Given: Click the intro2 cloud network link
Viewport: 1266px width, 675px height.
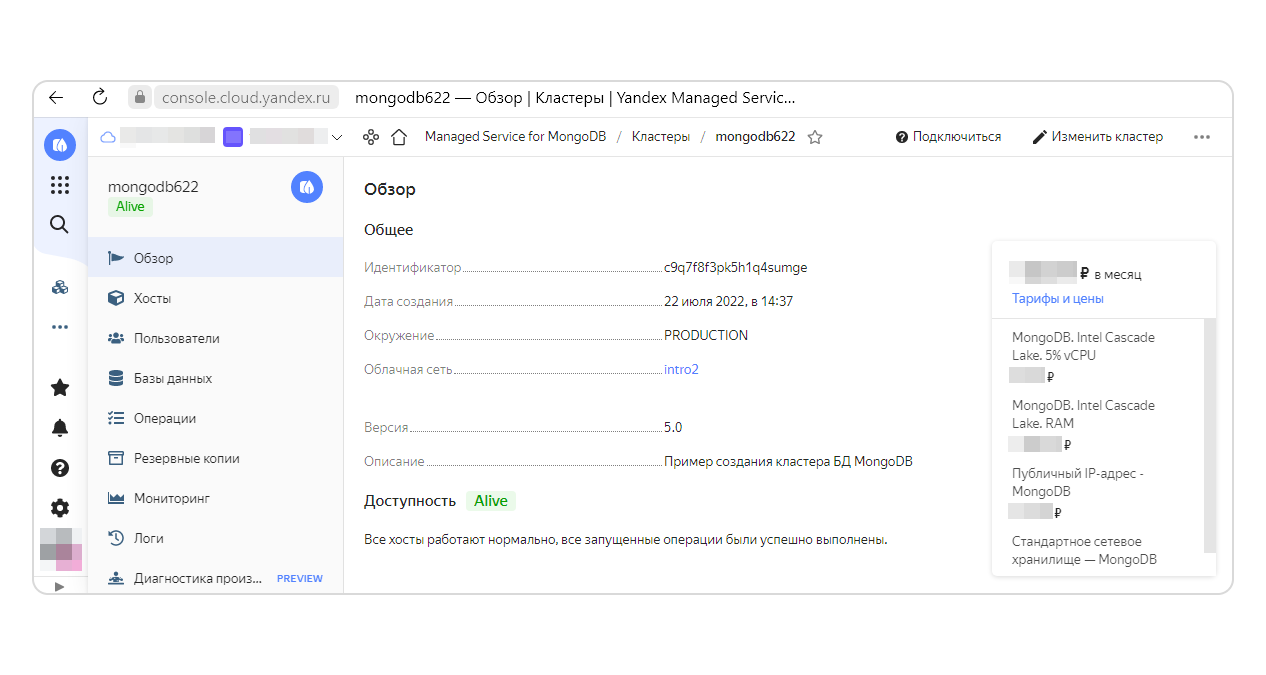Looking at the screenshot, I should (681, 369).
